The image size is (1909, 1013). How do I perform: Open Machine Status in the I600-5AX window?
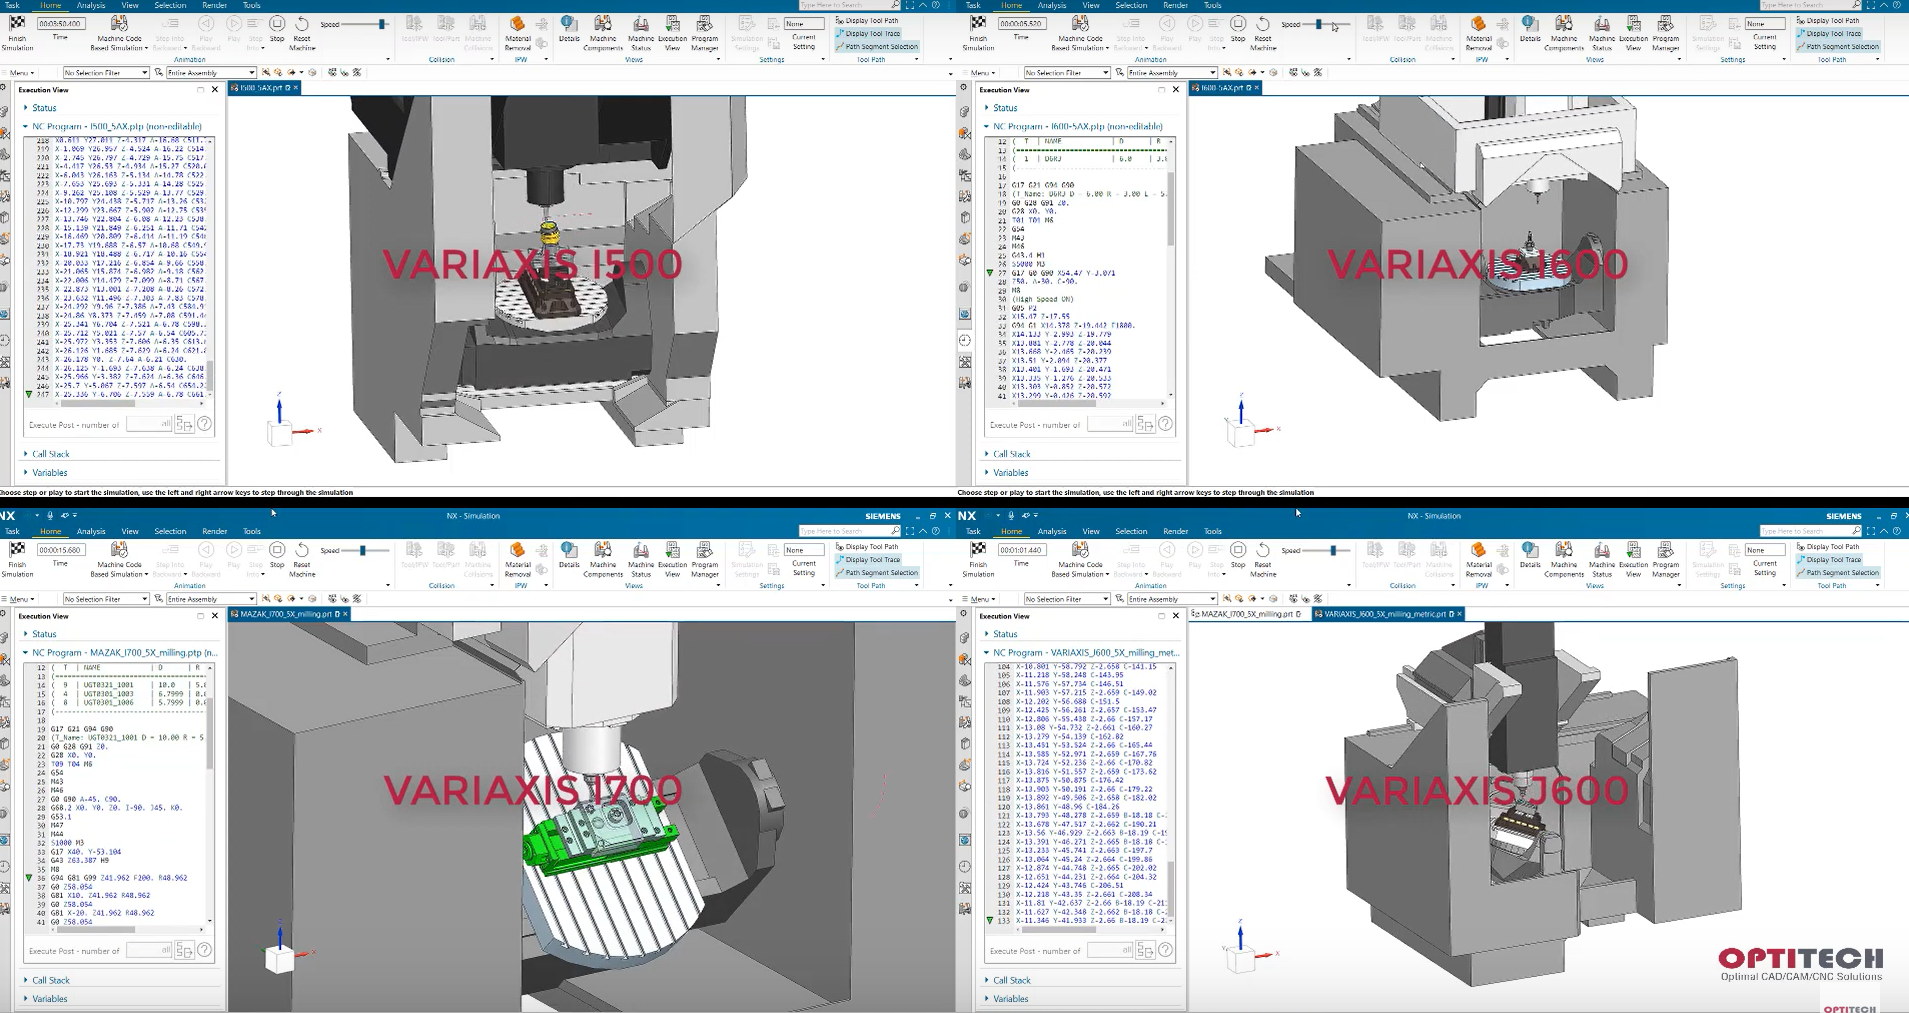tap(1602, 33)
